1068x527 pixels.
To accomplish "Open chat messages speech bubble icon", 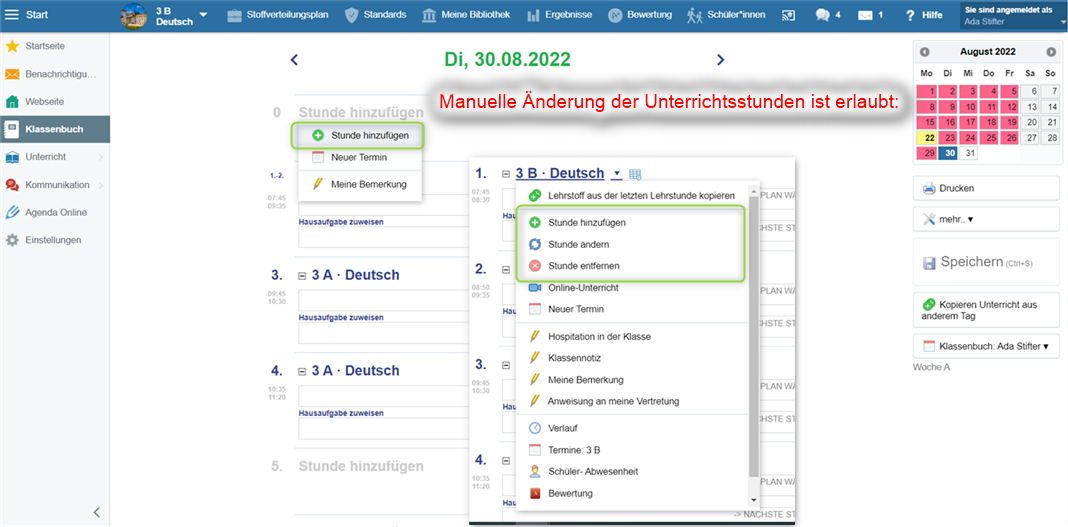I will pyautogui.click(x=822, y=15).
